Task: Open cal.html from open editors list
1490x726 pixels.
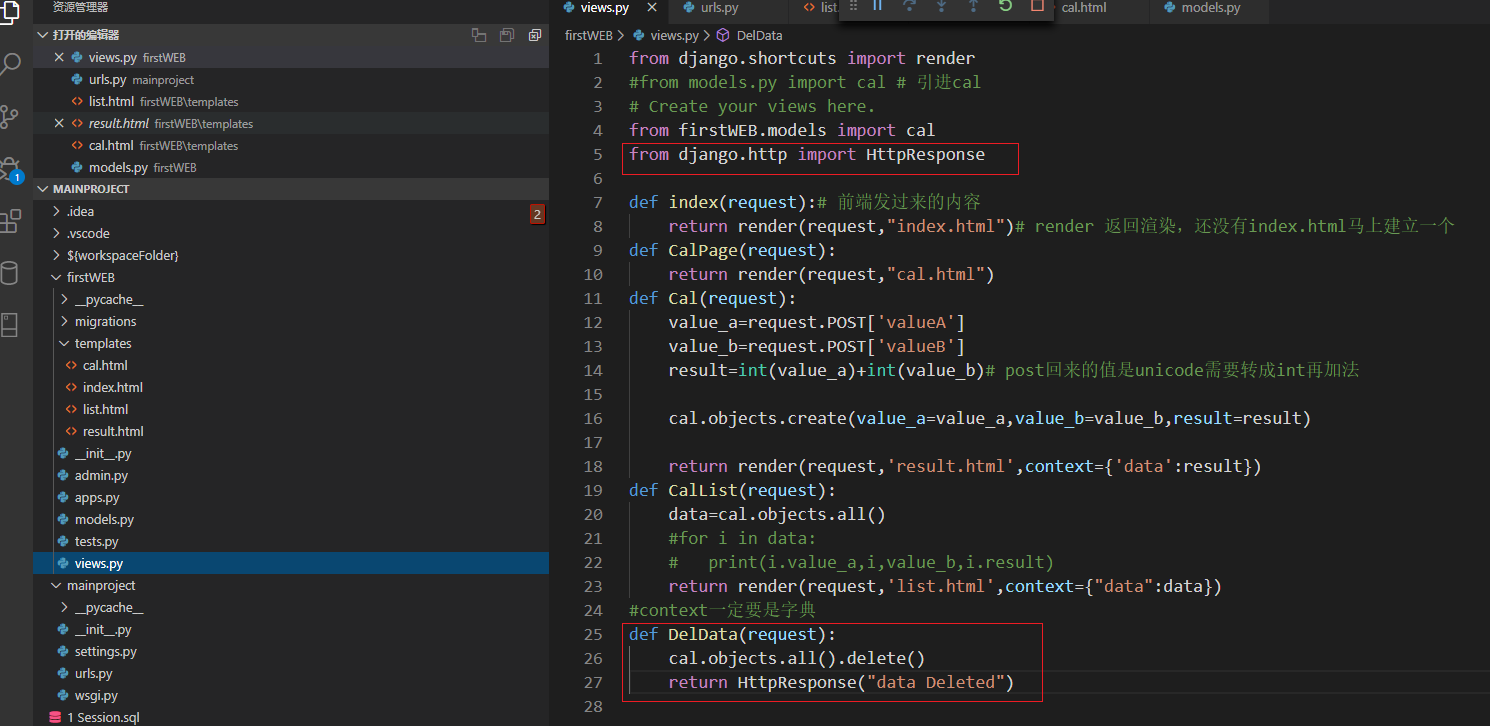Action: click(291, 145)
